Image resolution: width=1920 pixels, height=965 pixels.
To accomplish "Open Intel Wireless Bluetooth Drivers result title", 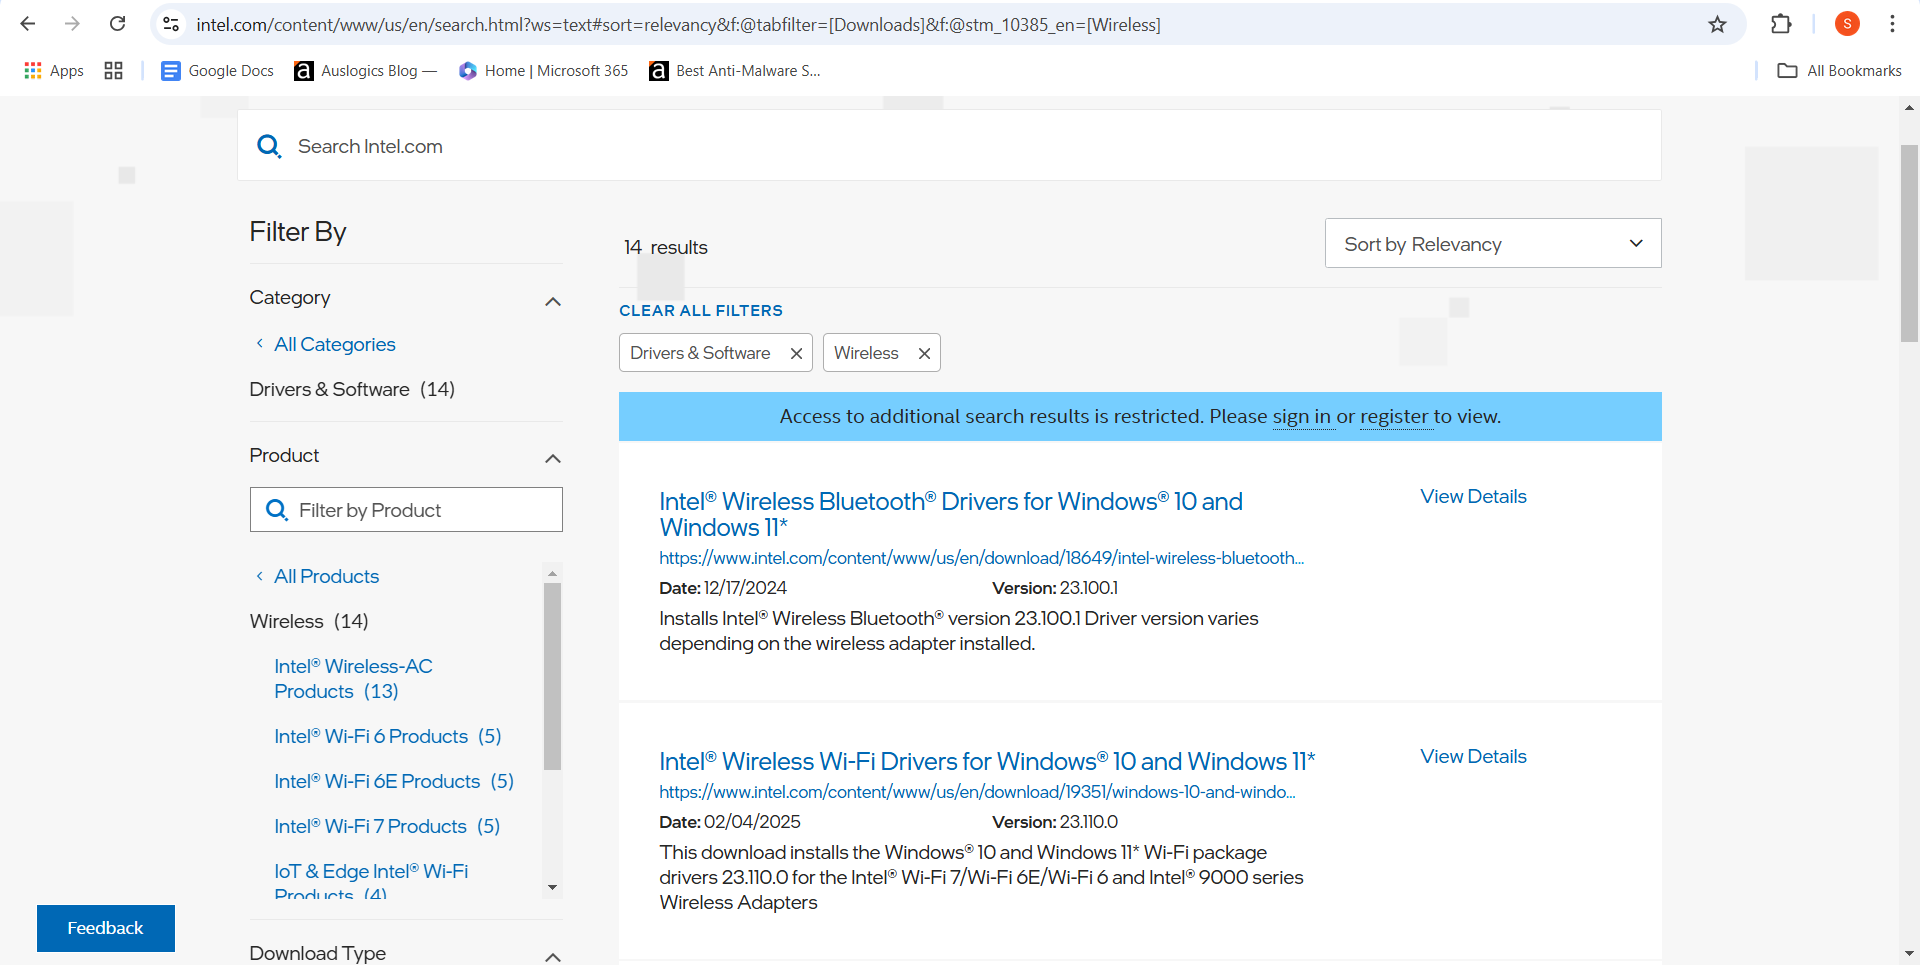I will 951,514.
